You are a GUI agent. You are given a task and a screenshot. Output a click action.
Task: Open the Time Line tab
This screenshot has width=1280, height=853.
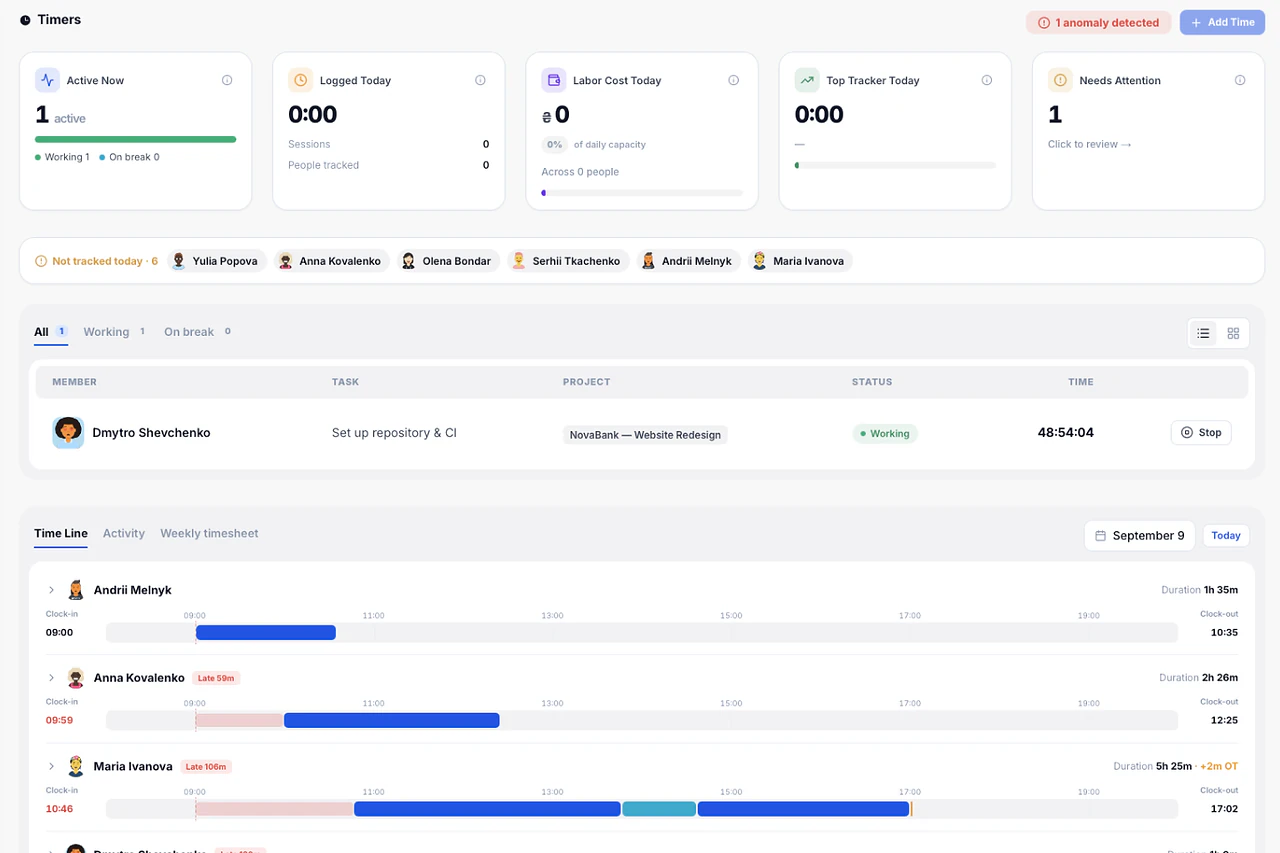click(61, 533)
